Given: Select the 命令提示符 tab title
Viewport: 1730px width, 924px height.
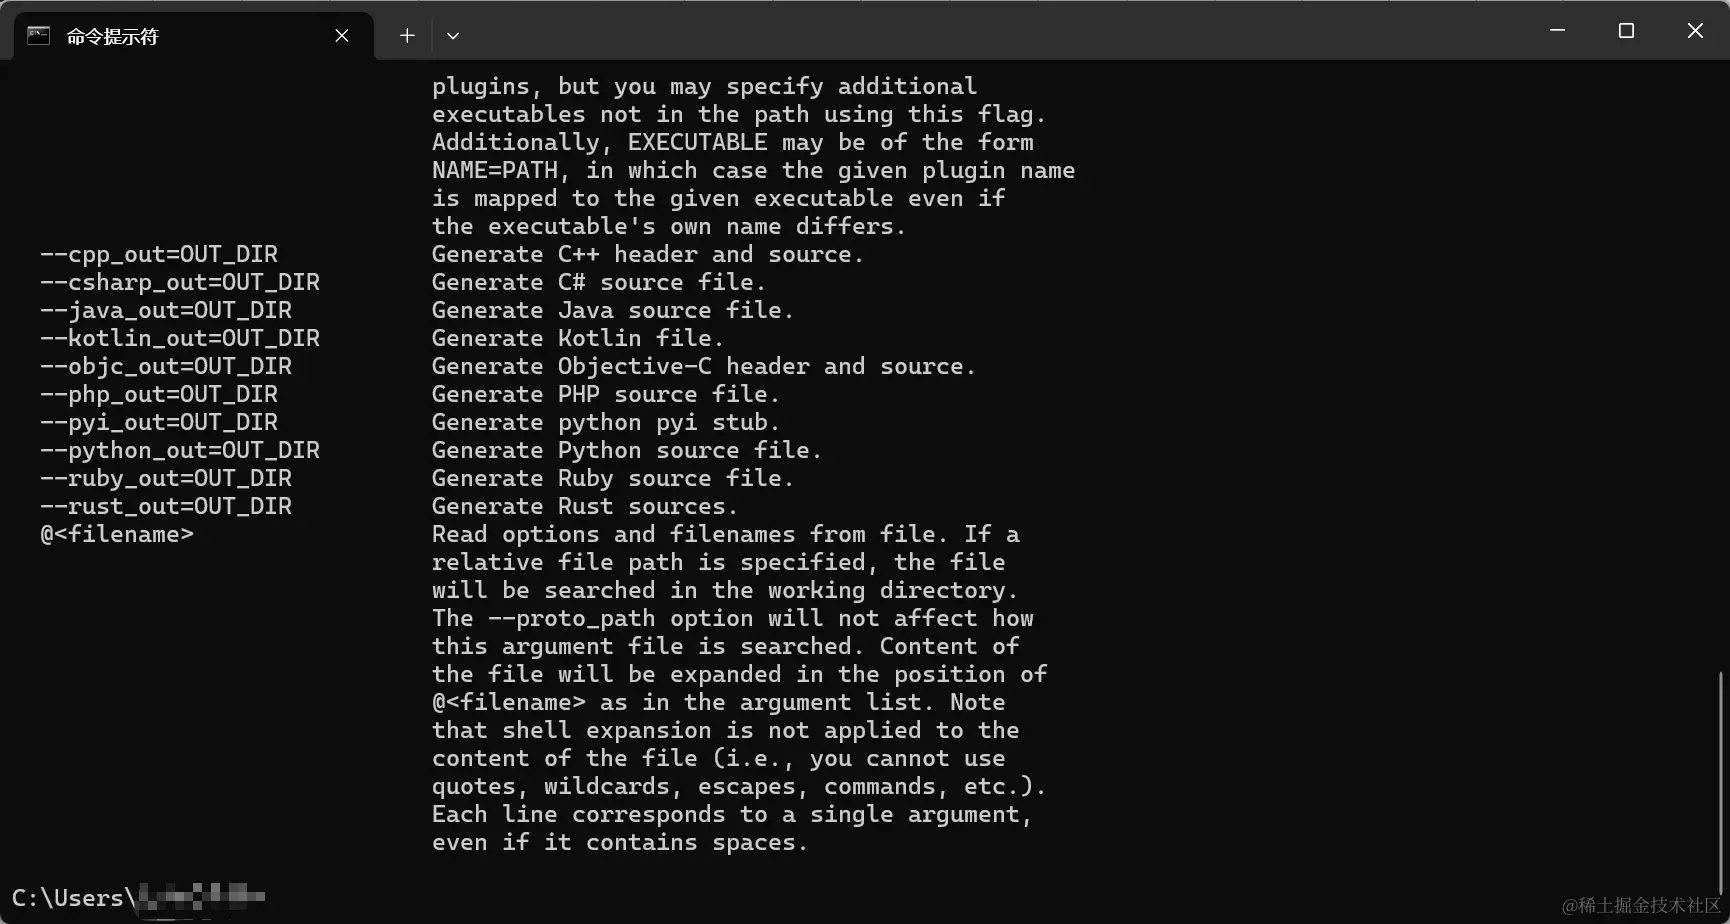Looking at the screenshot, I should 112,36.
